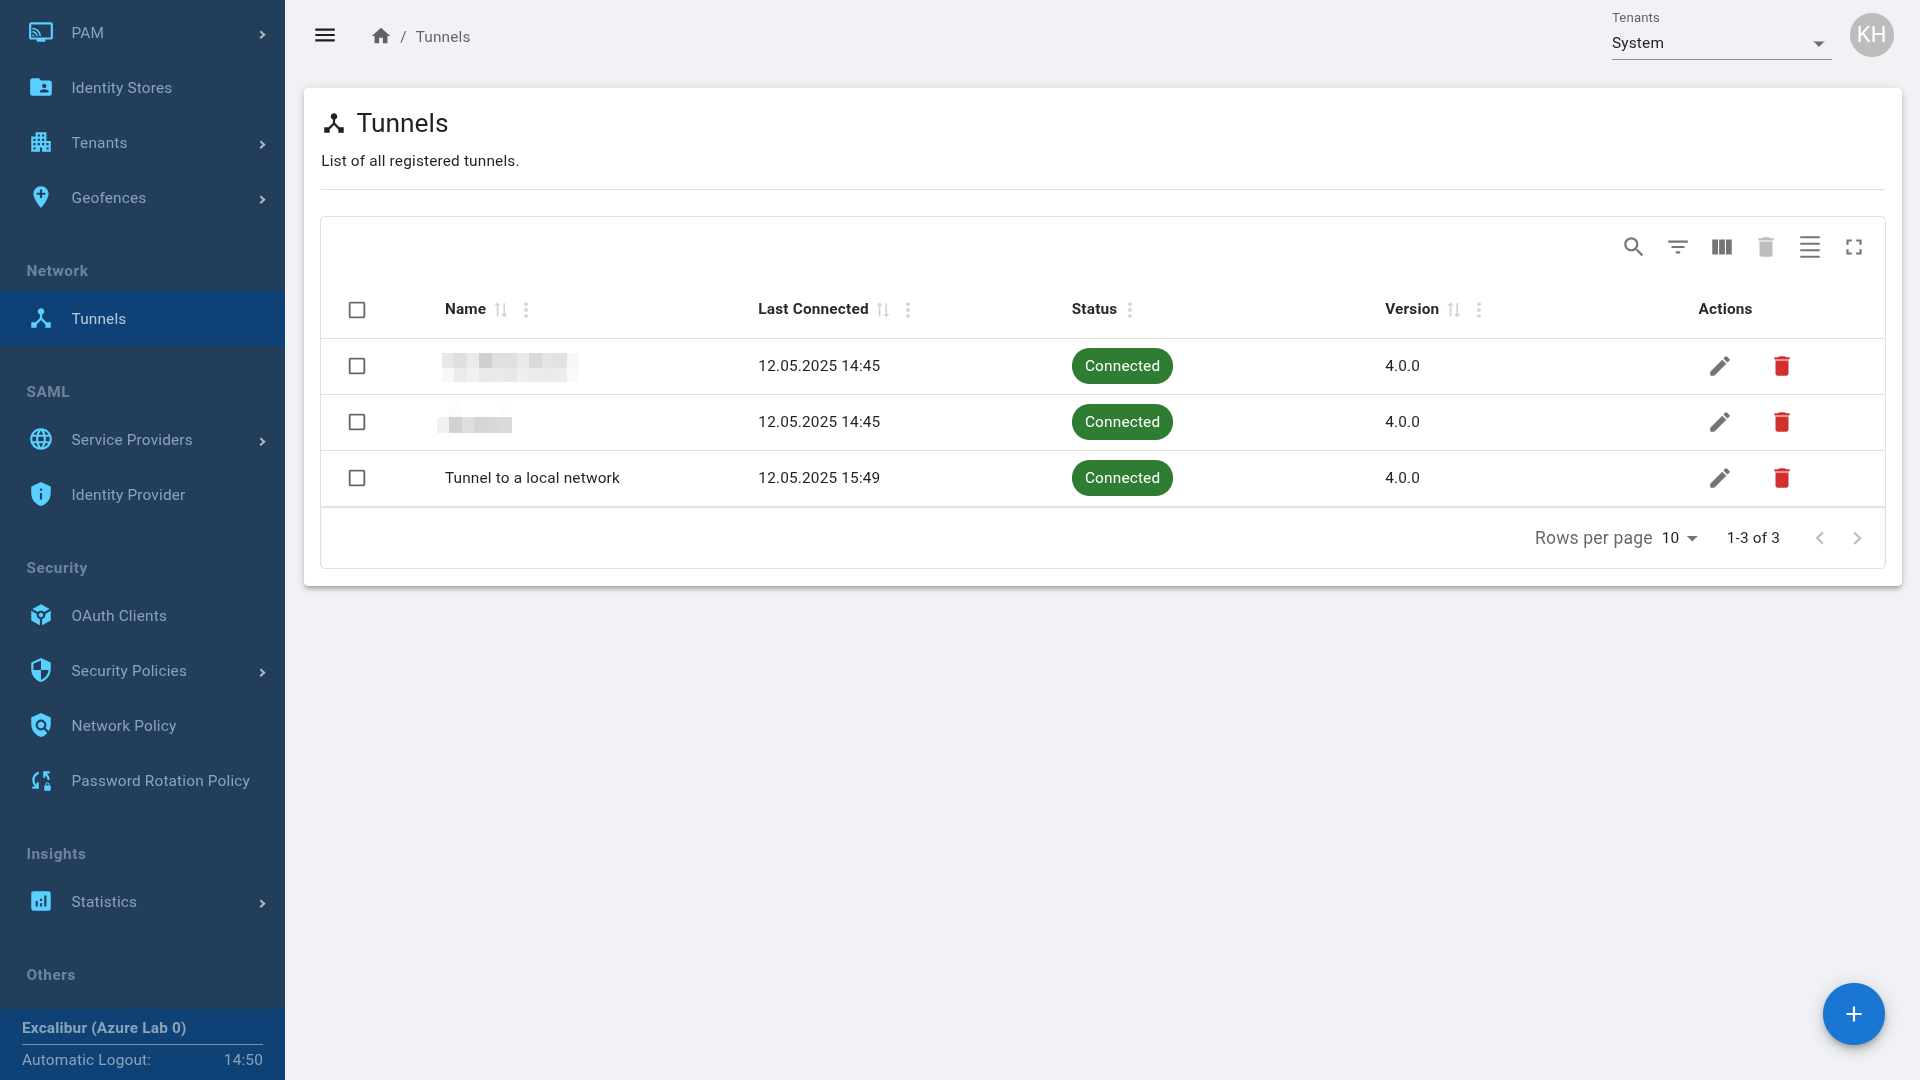The image size is (1920, 1080).
Task: Click the hamburger menu icon
Action: [325, 36]
